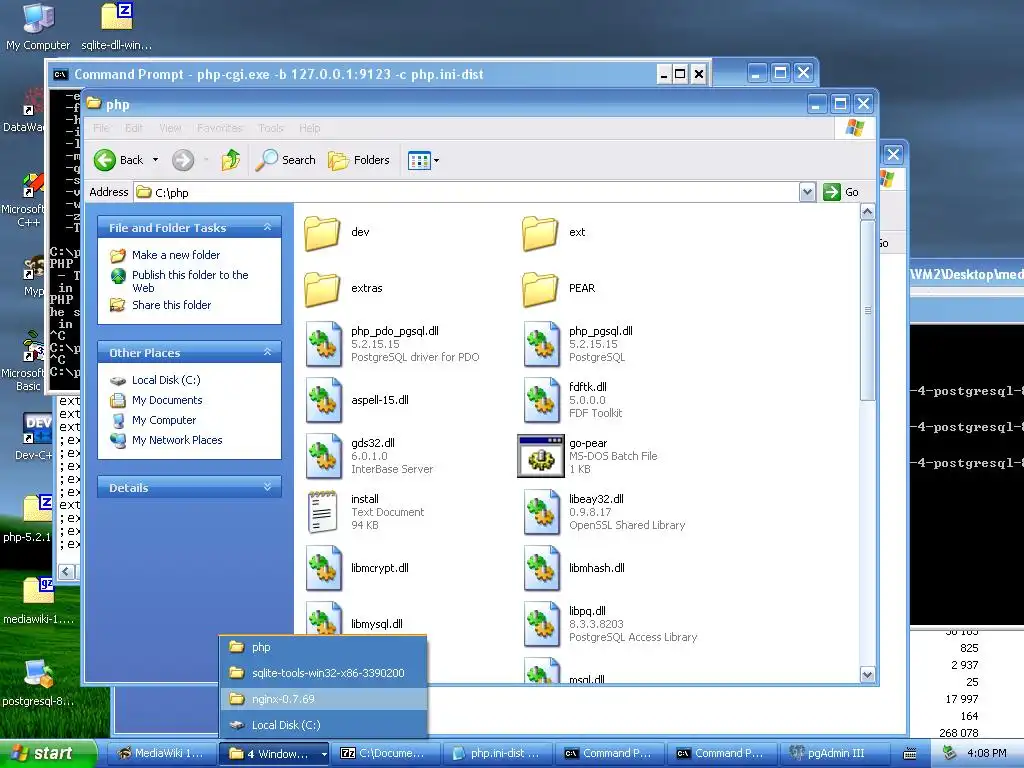Screen dimensions: 1024x768
Task: Open the File menu of php window
Action: click(x=101, y=128)
